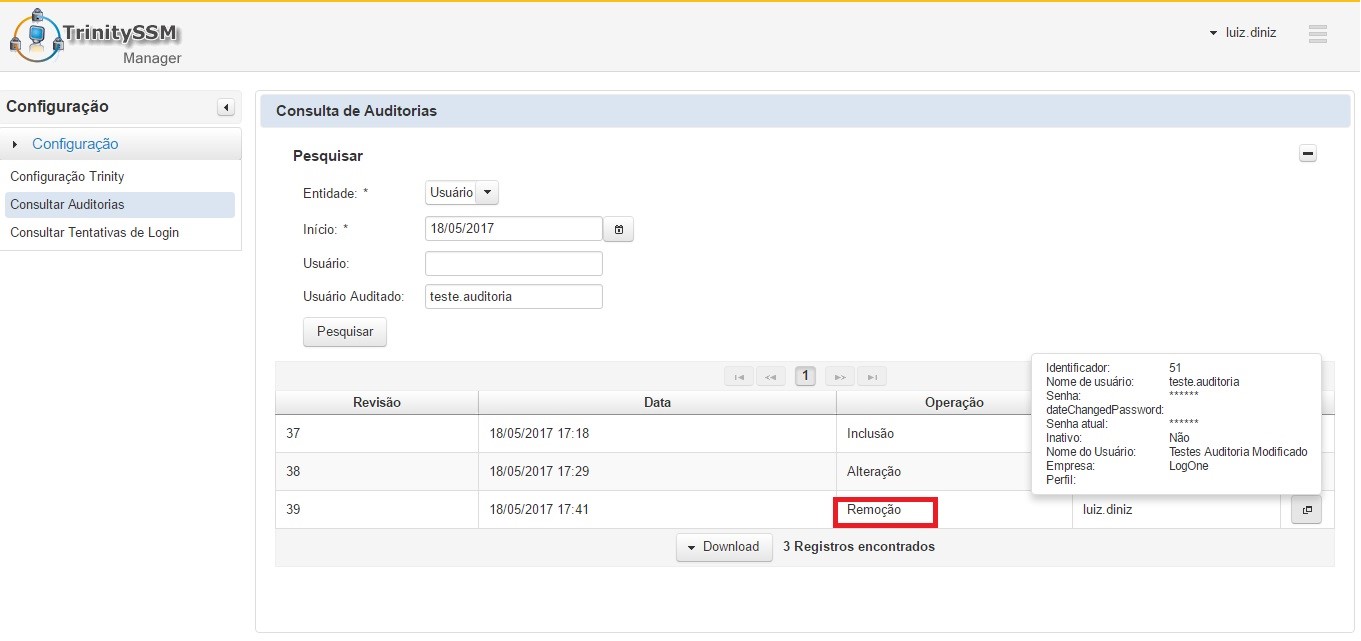
Task: Open the hamburger menu icon
Action: [1317, 34]
